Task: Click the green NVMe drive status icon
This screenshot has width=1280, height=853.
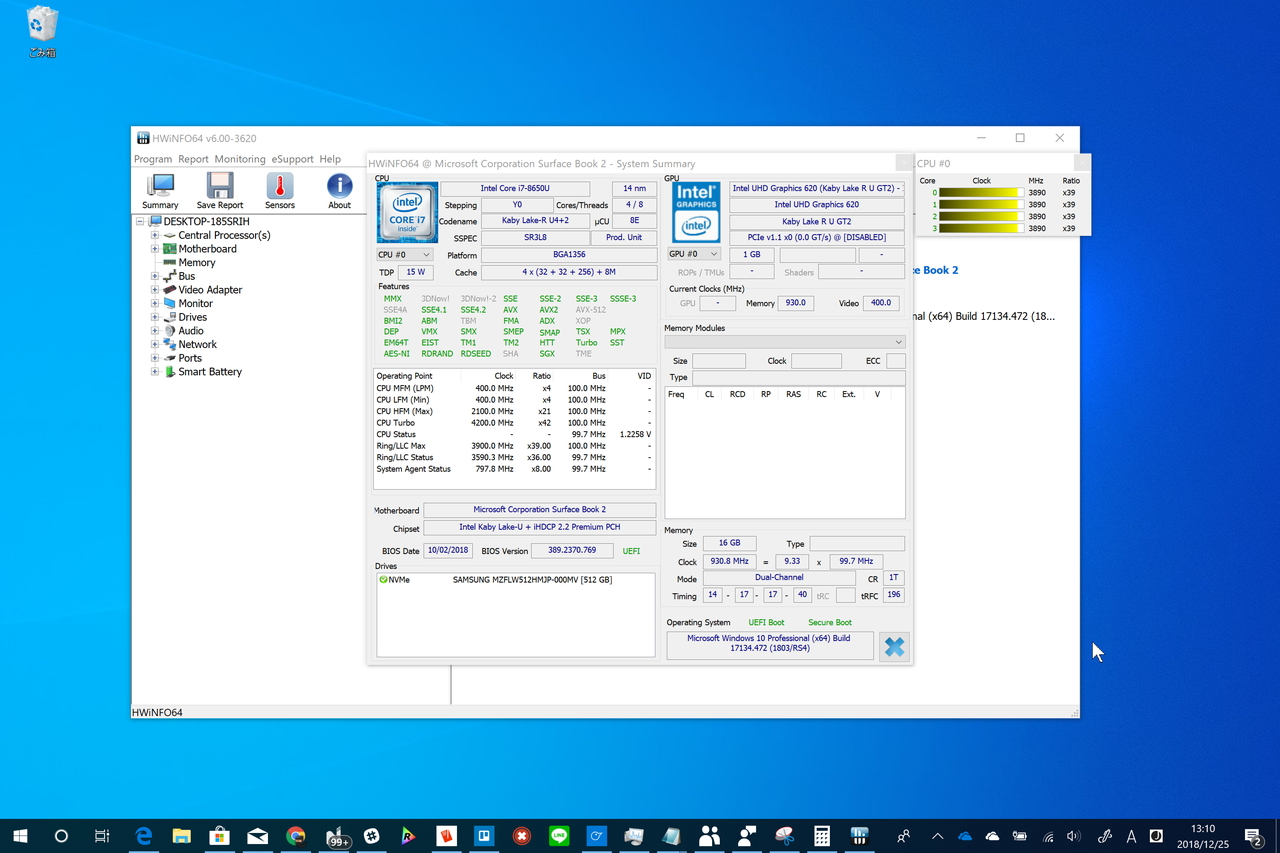Action: [383, 579]
